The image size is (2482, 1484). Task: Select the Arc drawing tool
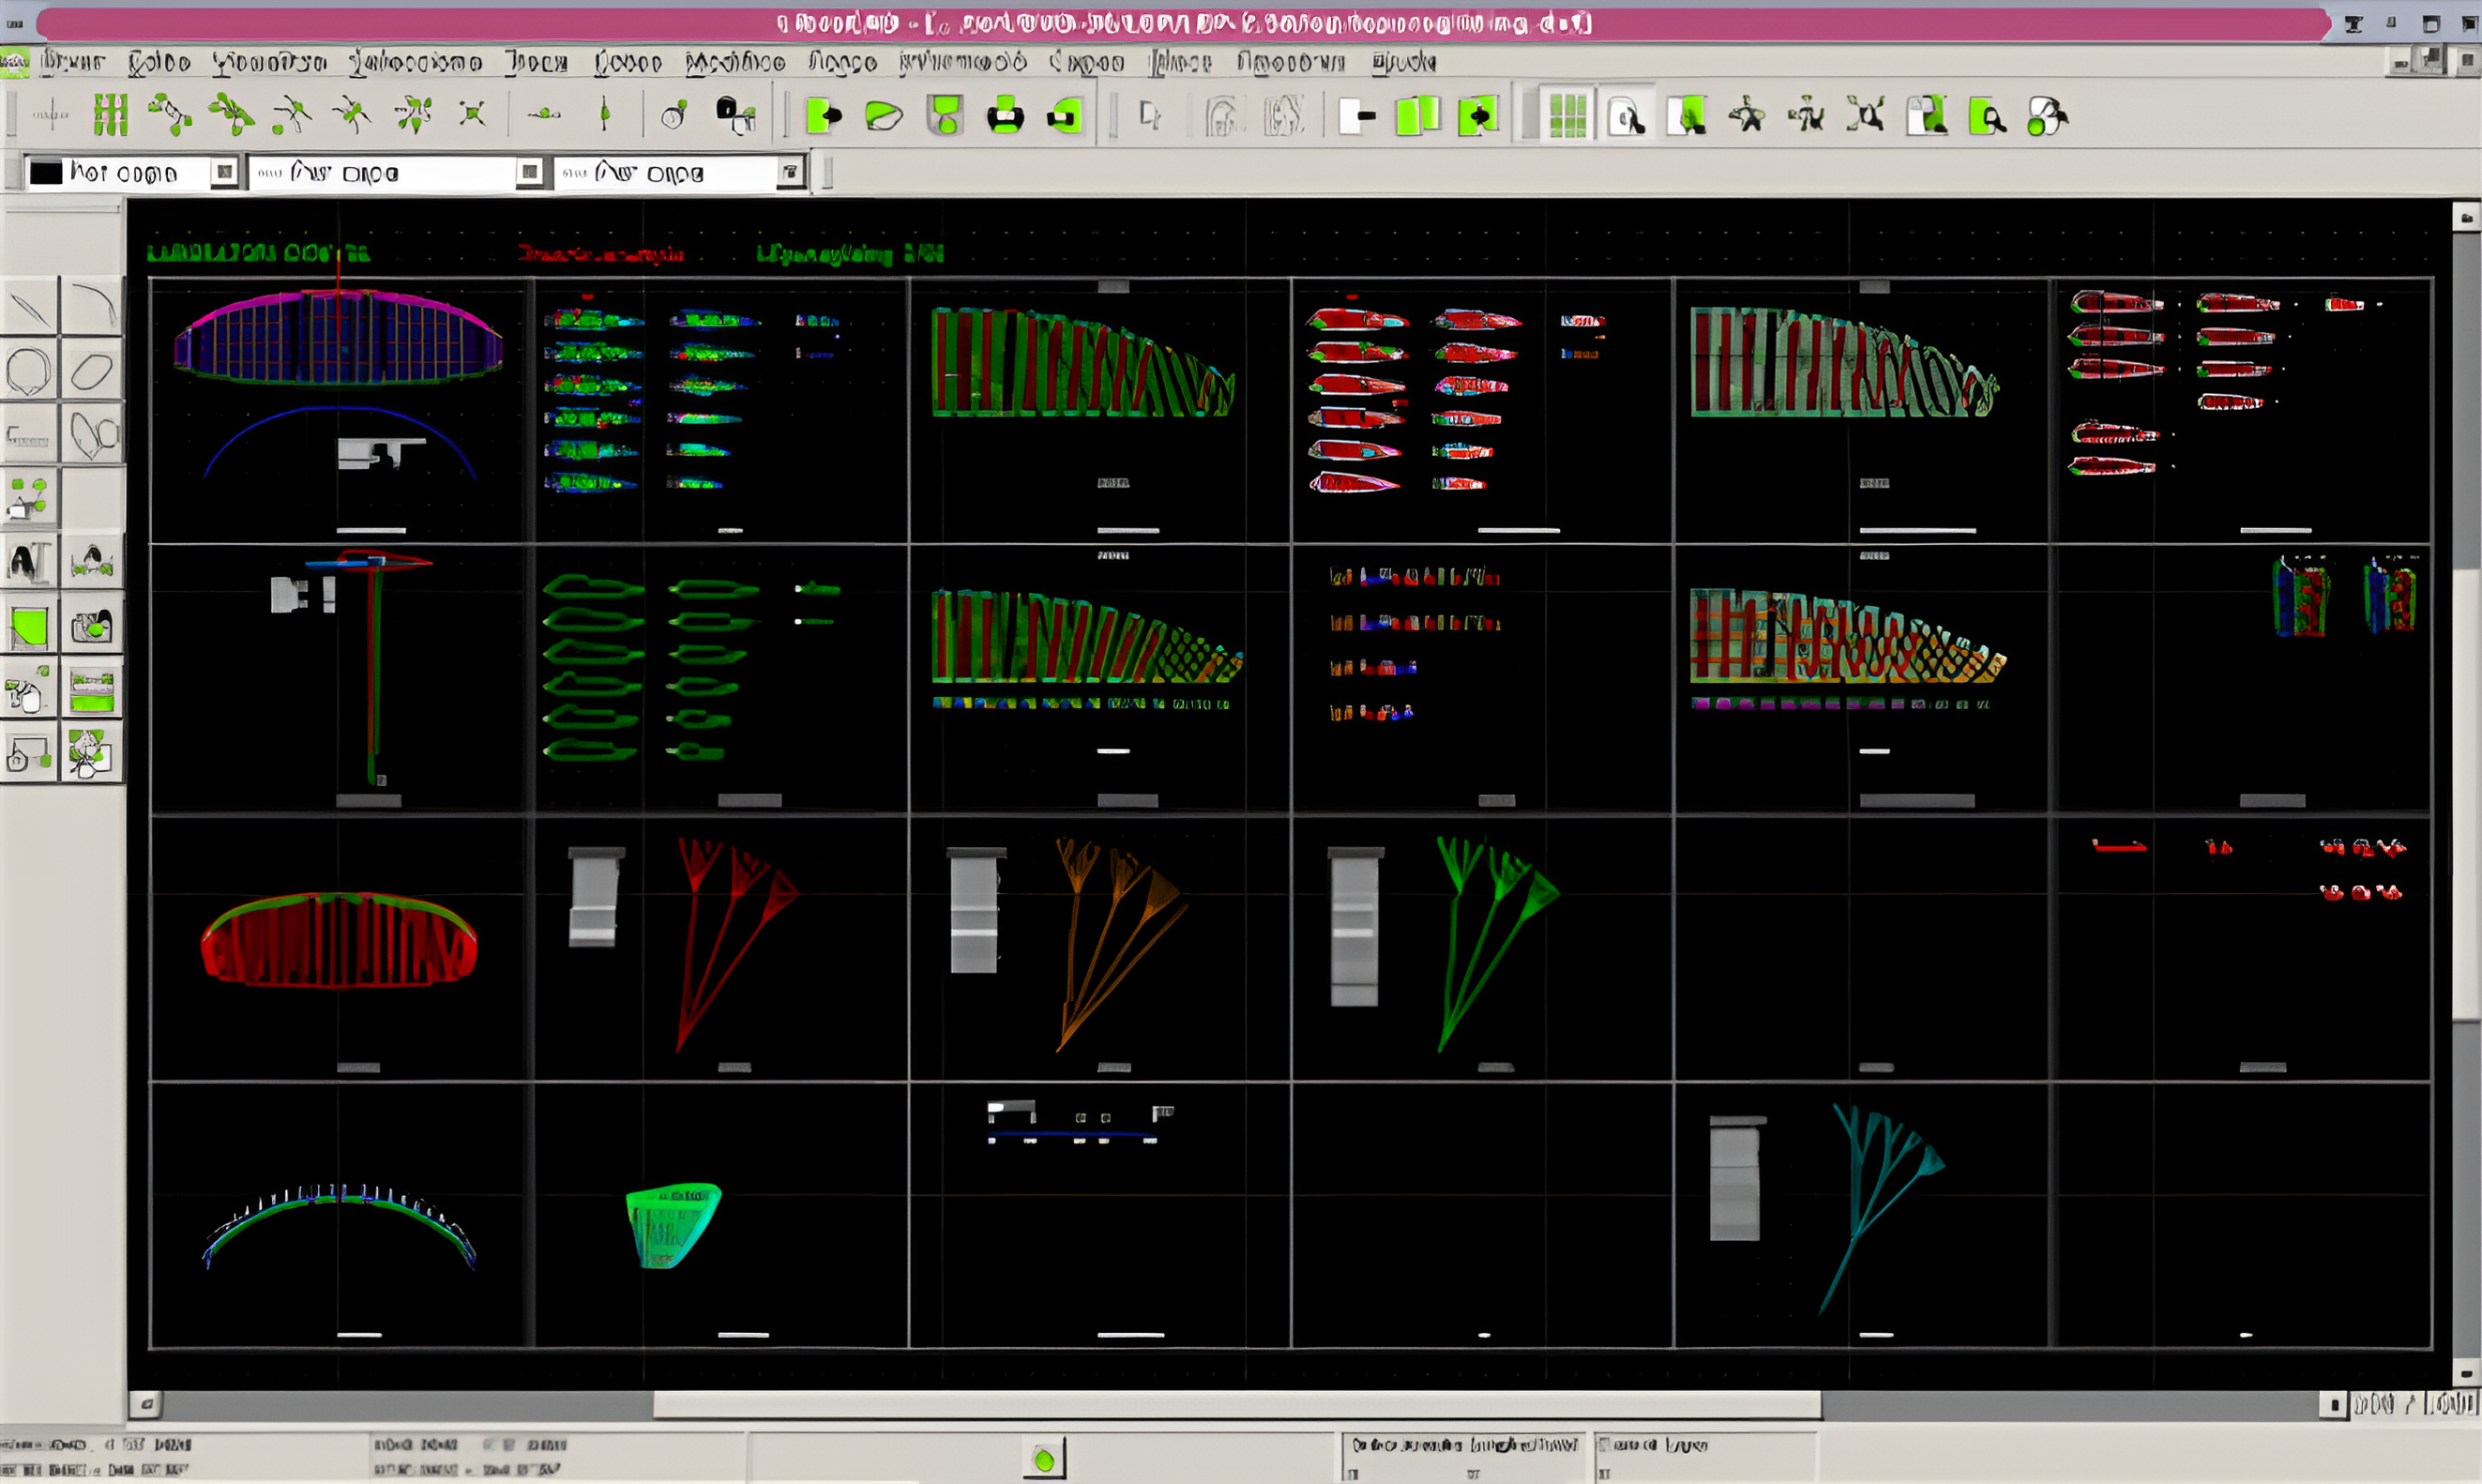pyautogui.click(x=92, y=306)
